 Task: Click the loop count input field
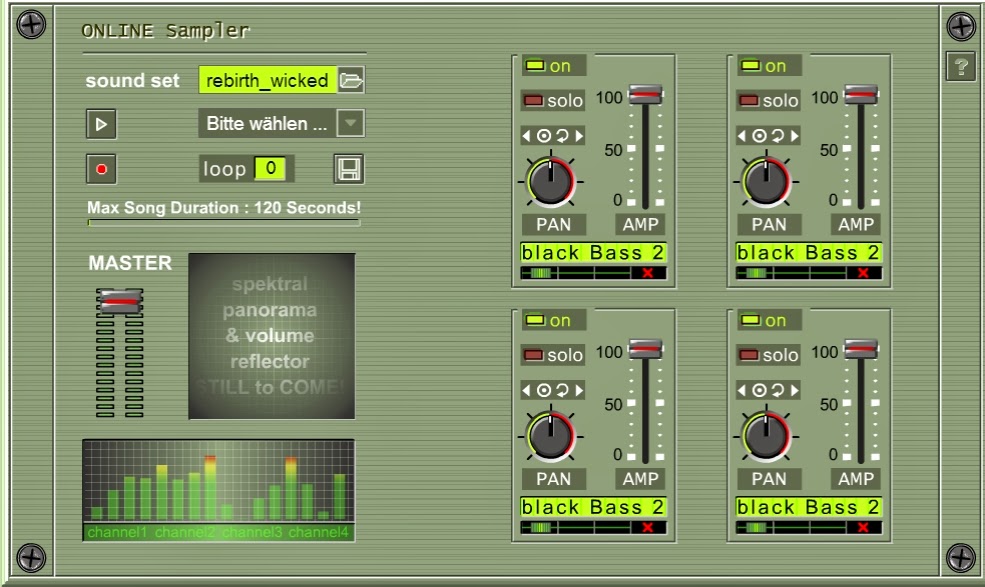pyautogui.click(x=271, y=169)
